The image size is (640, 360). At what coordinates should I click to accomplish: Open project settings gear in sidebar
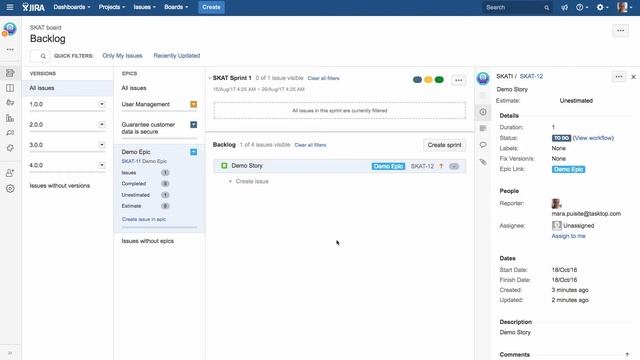tap(10, 189)
